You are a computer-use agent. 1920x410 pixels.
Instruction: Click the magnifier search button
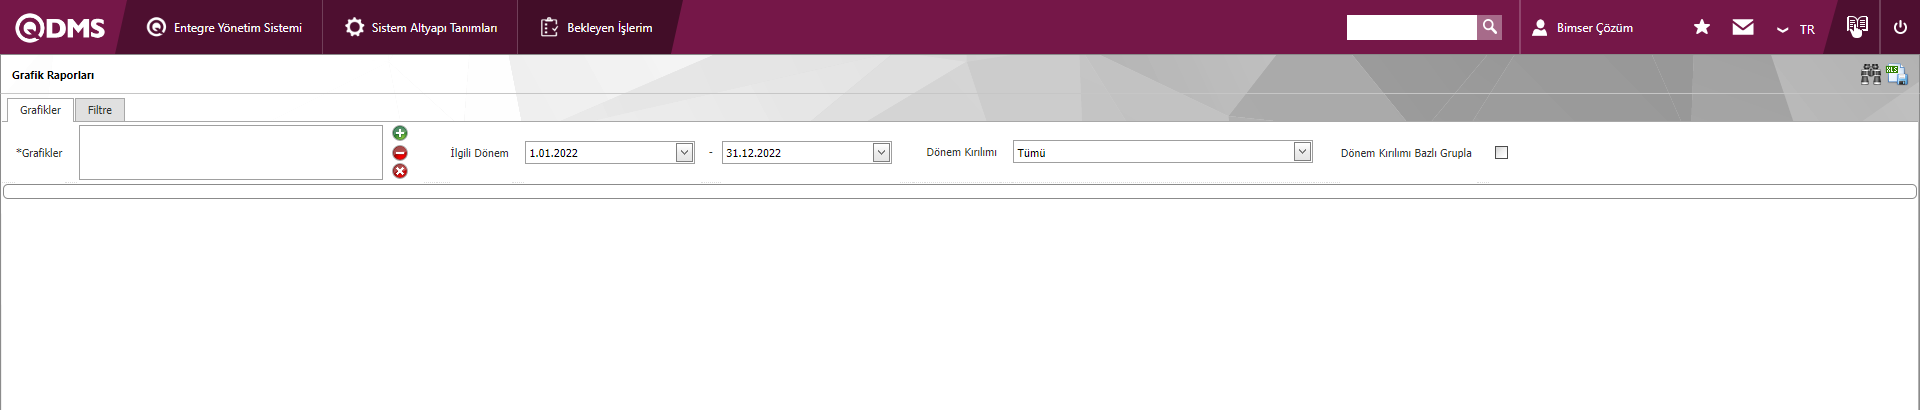click(x=1489, y=27)
